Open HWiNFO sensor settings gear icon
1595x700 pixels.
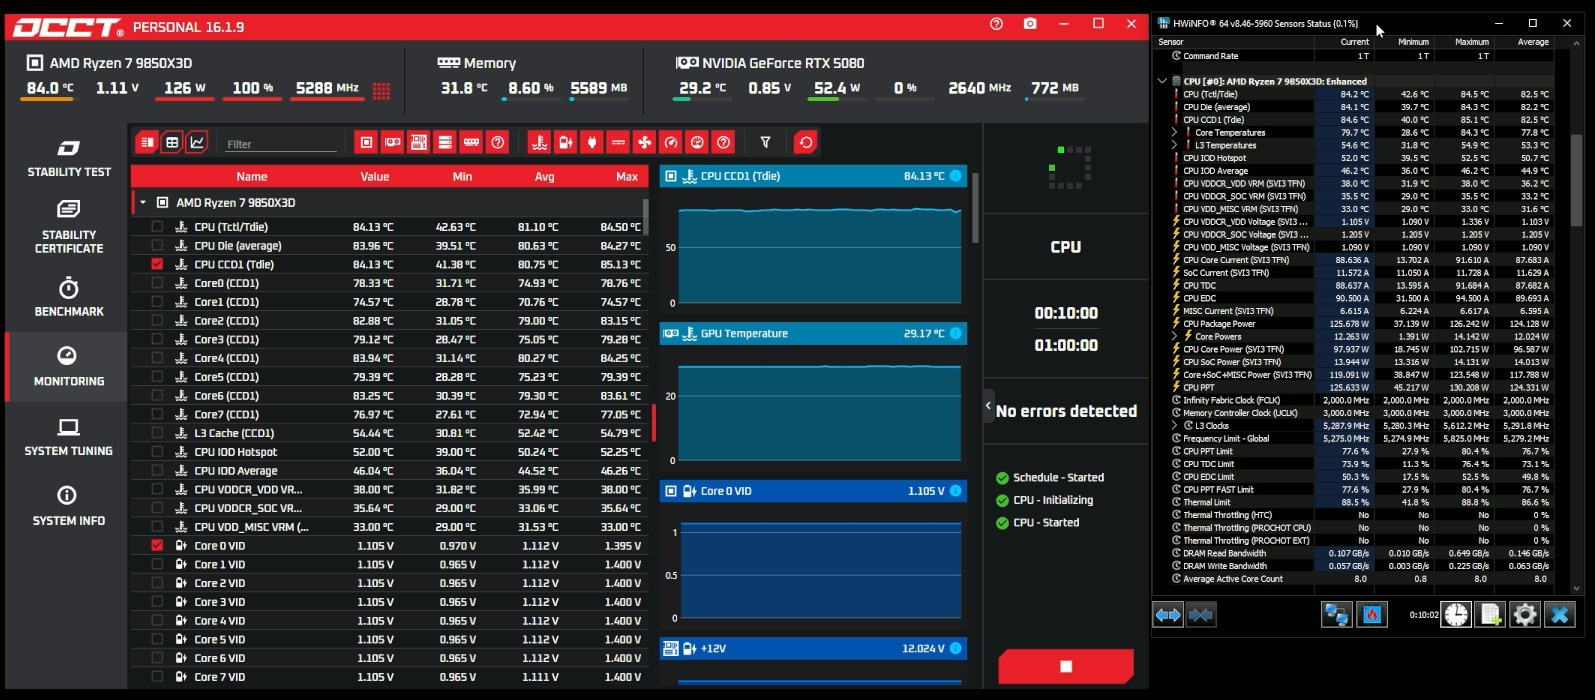click(1525, 615)
